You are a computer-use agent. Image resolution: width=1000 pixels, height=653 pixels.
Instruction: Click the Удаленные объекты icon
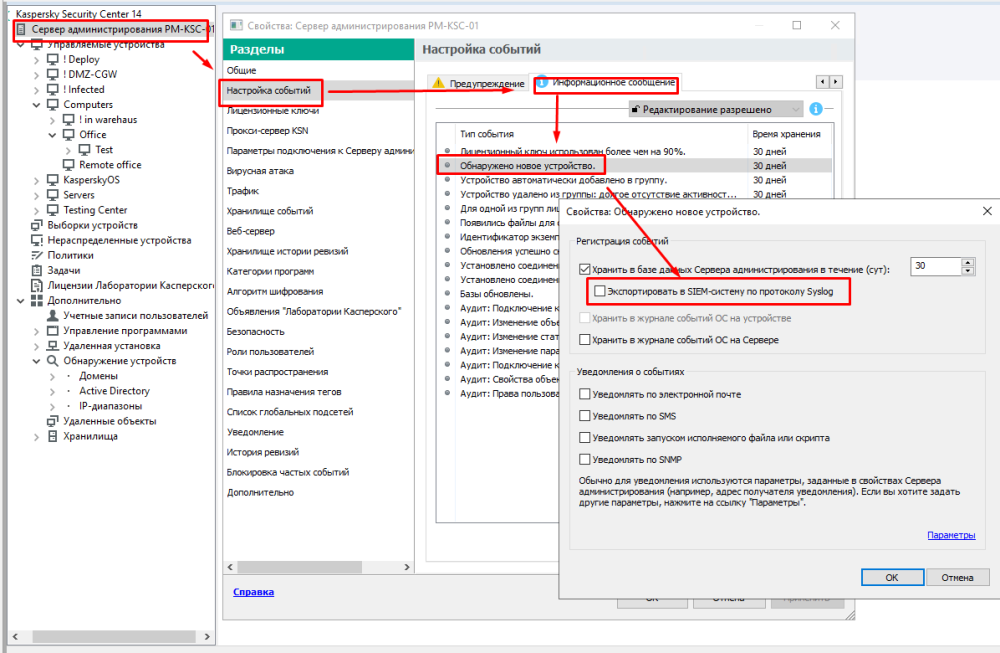tap(53, 421)
